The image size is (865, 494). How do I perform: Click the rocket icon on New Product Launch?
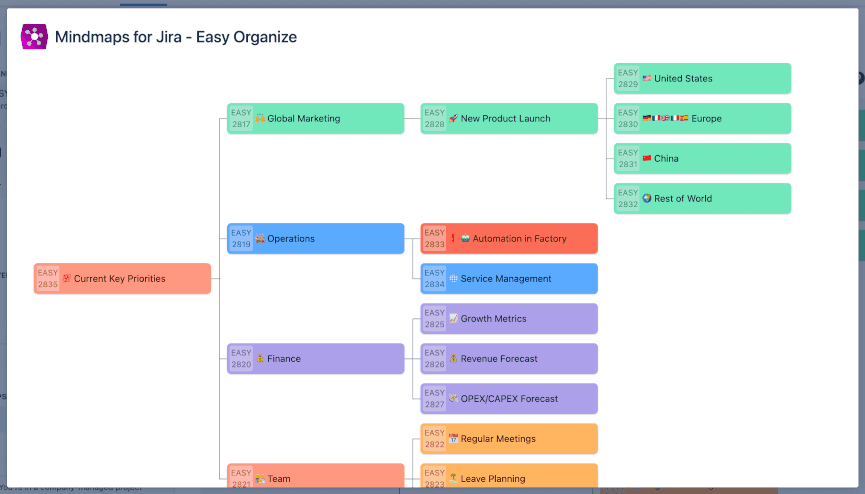pyautogui.click(x=453, y=118)
